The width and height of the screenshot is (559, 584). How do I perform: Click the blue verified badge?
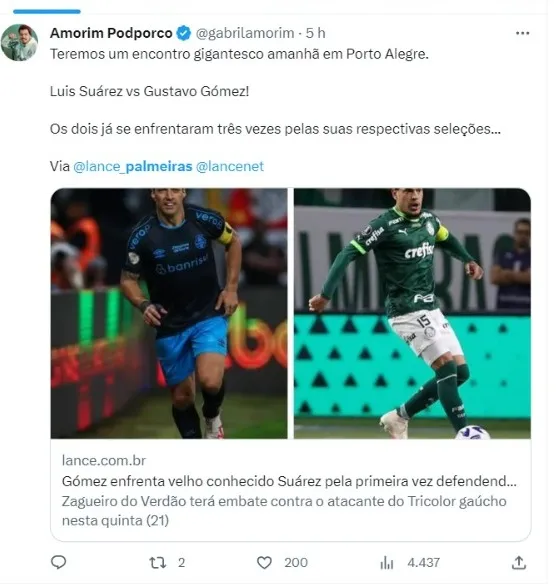(x=184, y=33)
